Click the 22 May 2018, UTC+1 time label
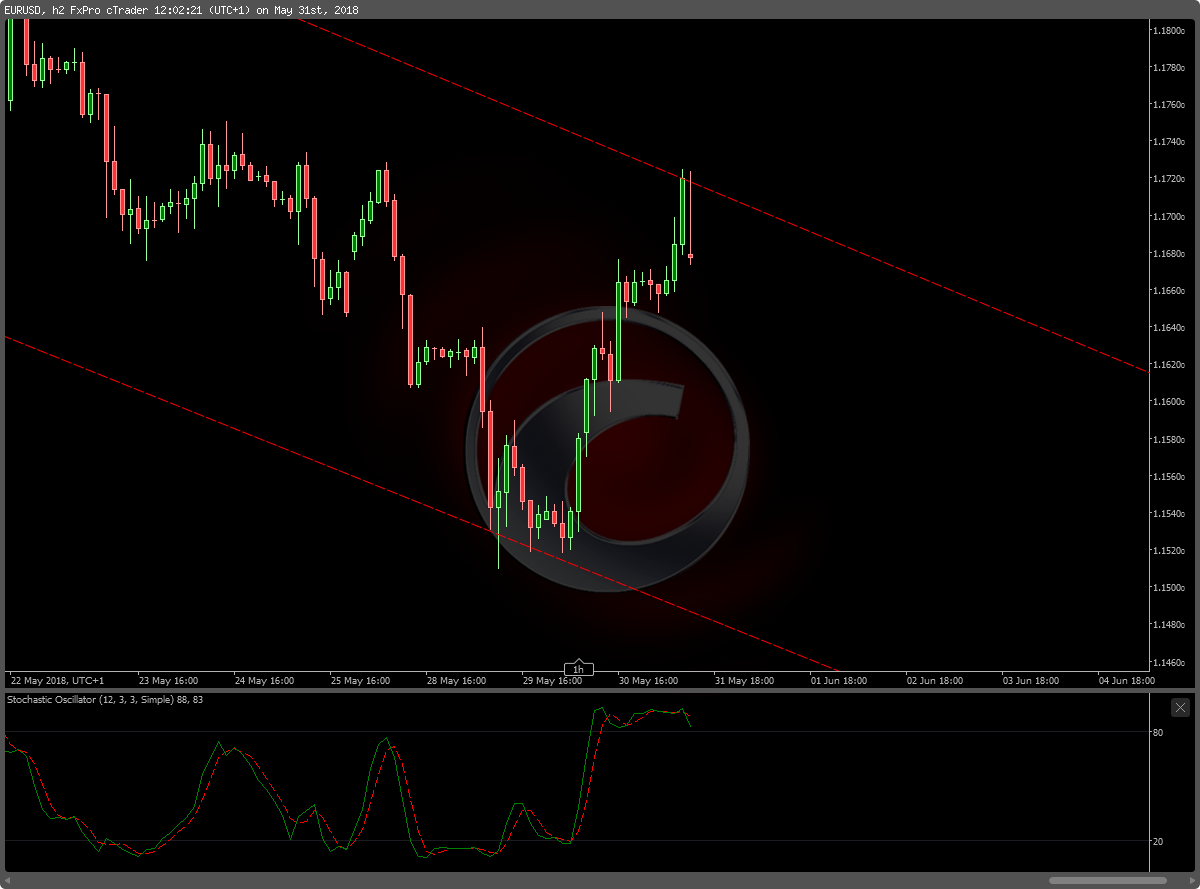Image resolution: width=1200 pixels, height=889 pixels. click(x=57, y=680)
